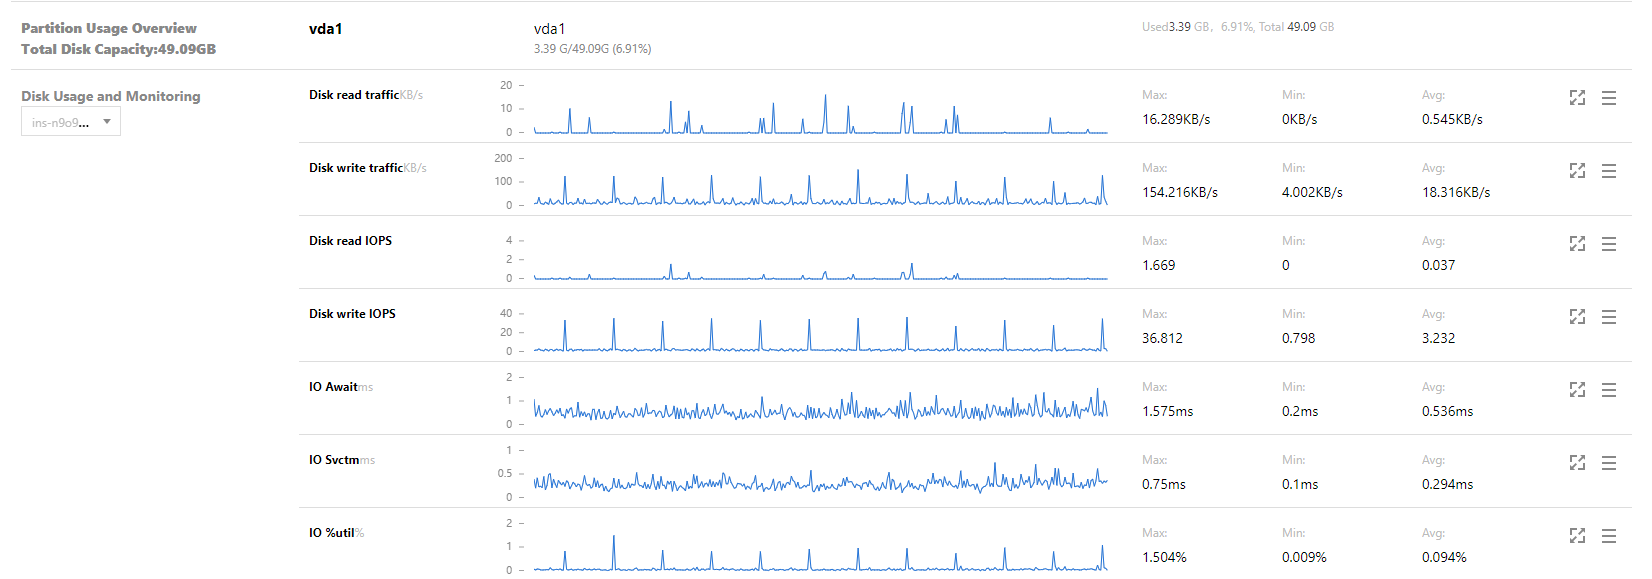This screenshot has height=579, width=1652.
Task: Open the Disk read traffic hamburger menu
Action: 1609,98
